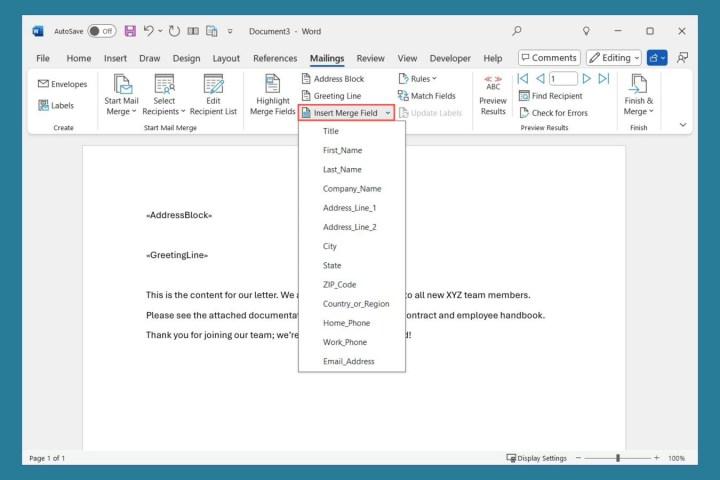Screen dimensions: 720x480
Task: Open the Comments button
Action: point(548,58)
